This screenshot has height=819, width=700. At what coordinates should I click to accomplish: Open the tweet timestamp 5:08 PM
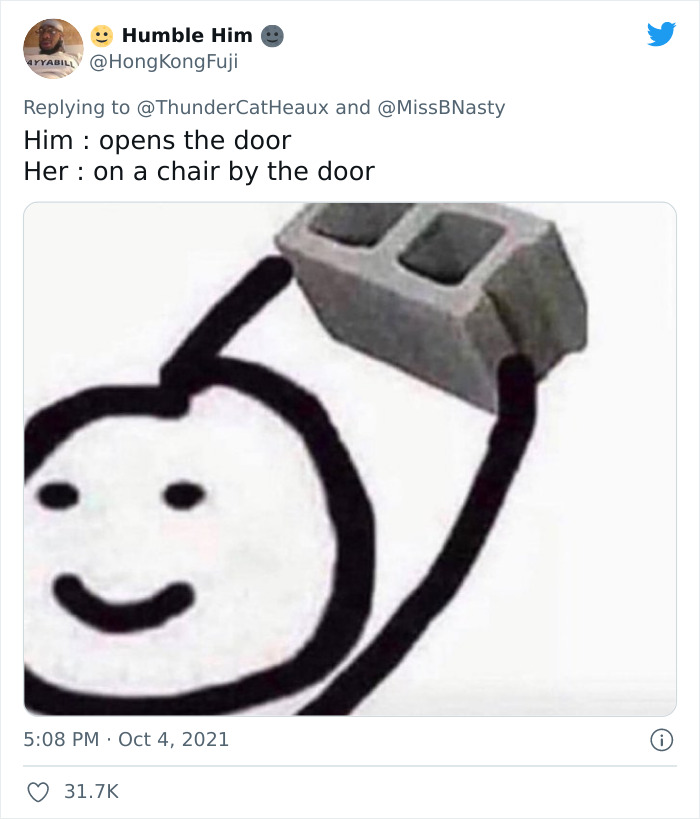click(x=61, y=740)
